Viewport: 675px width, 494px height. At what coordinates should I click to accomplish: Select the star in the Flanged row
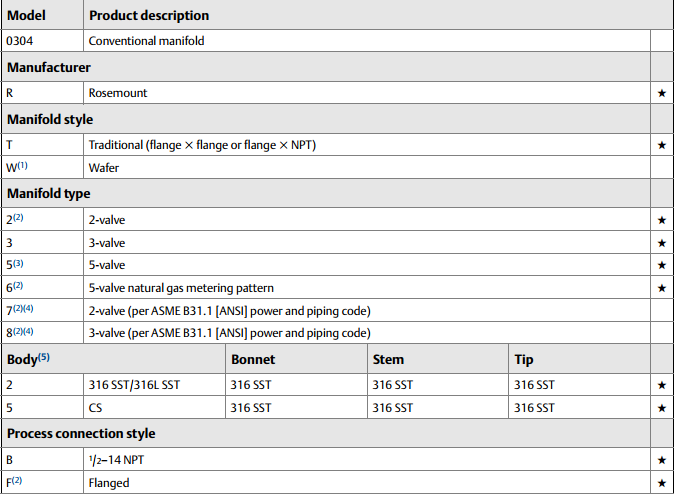coord(662,483)
